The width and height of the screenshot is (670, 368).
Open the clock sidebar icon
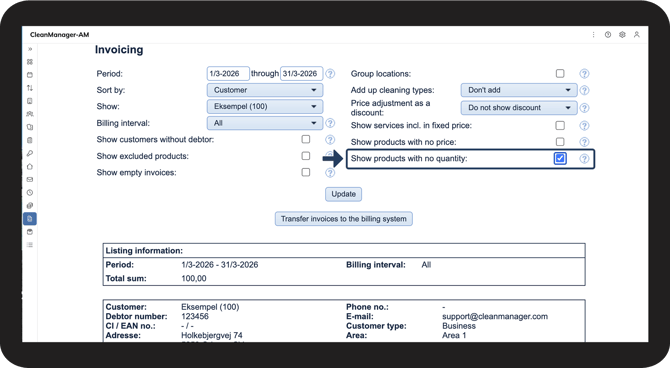click(x=30, y=192)
